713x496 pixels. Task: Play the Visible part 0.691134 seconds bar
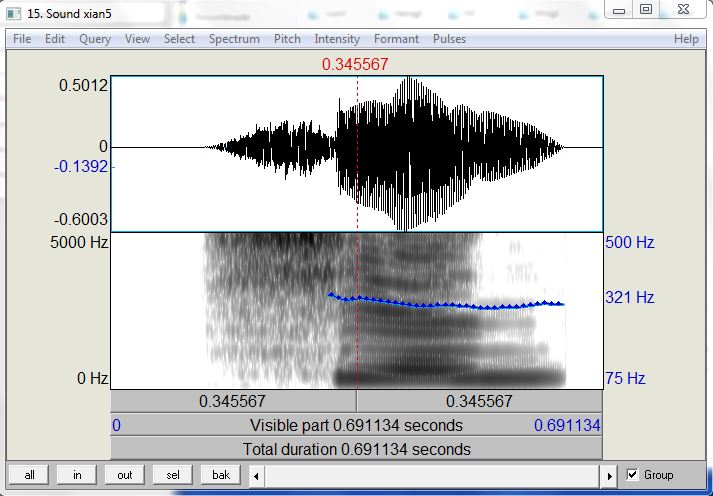356,425
